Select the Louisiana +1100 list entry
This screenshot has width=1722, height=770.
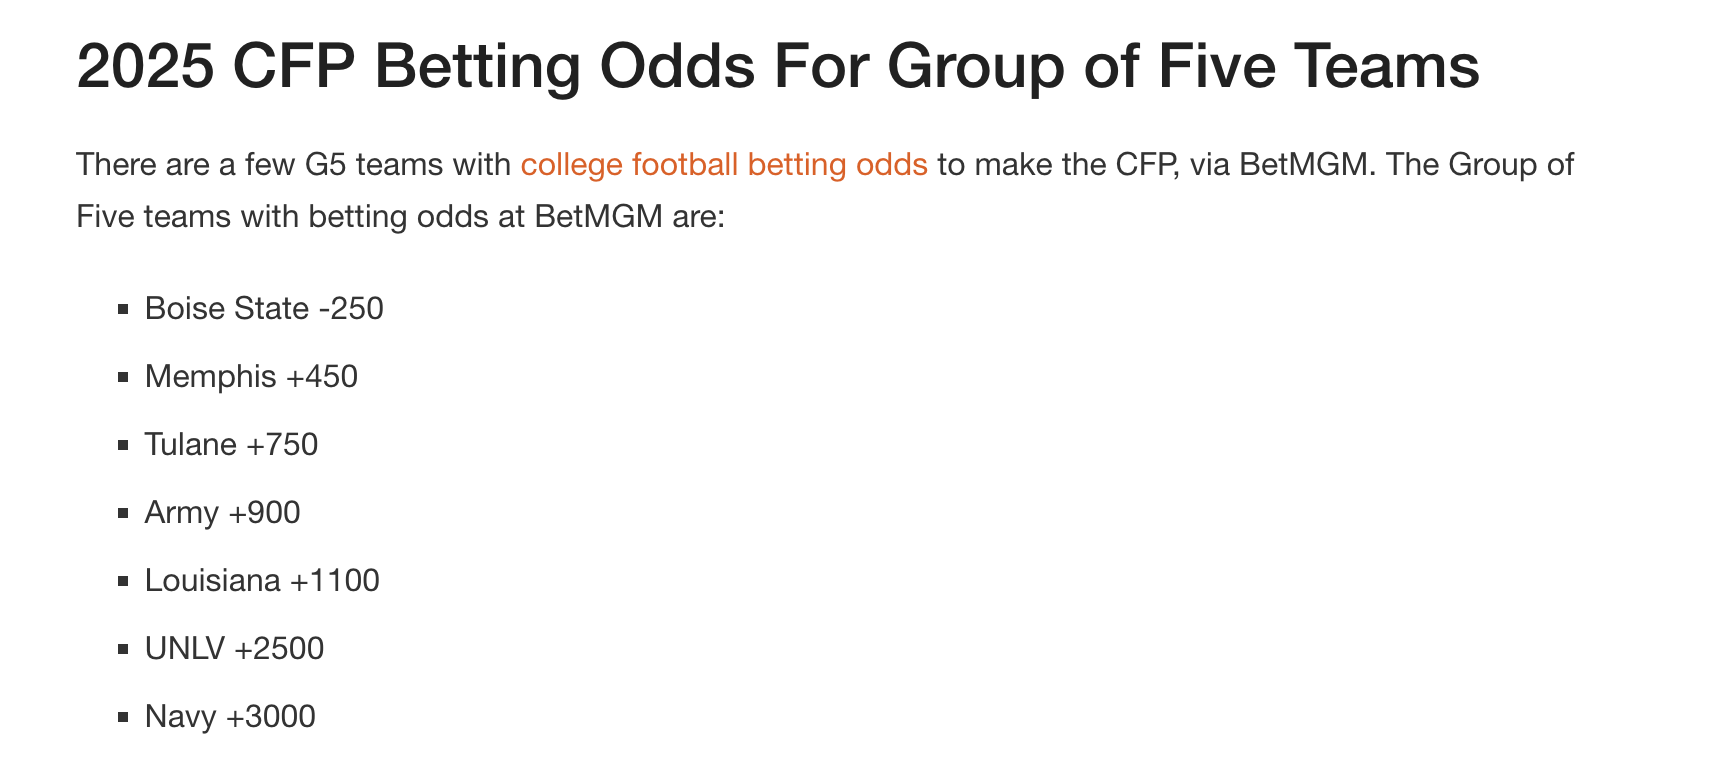click(262, 580)
